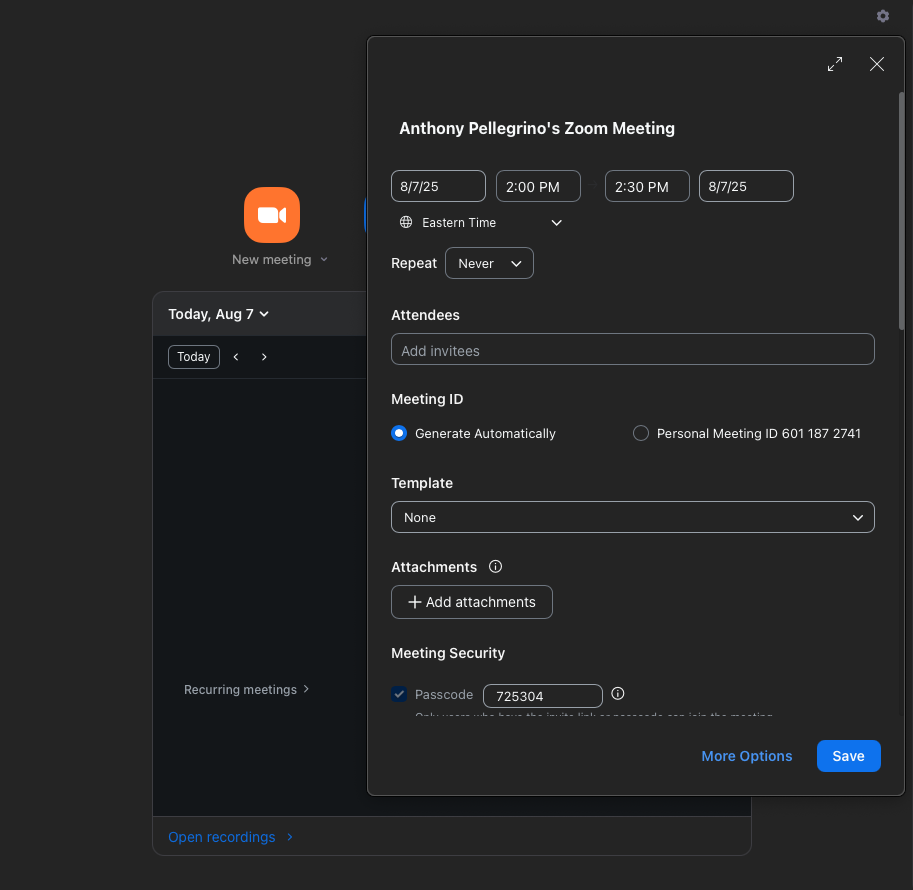Click Add attachments button

pos(472,602)
